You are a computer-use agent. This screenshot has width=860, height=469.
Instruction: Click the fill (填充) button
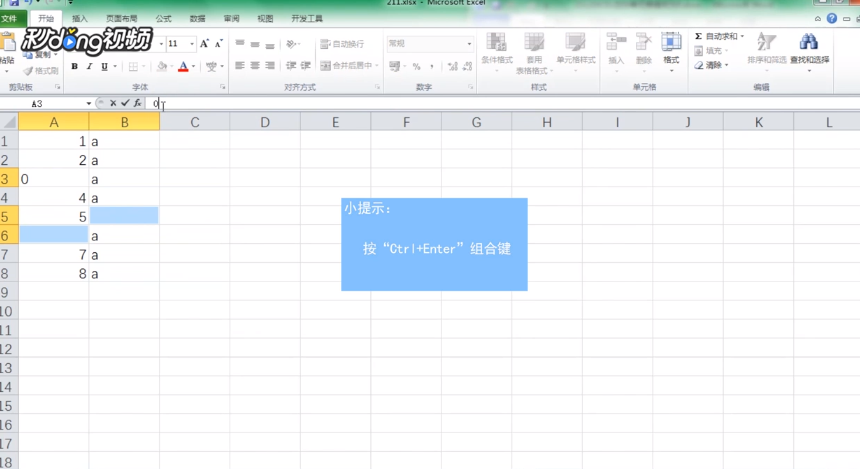(711, 50)
